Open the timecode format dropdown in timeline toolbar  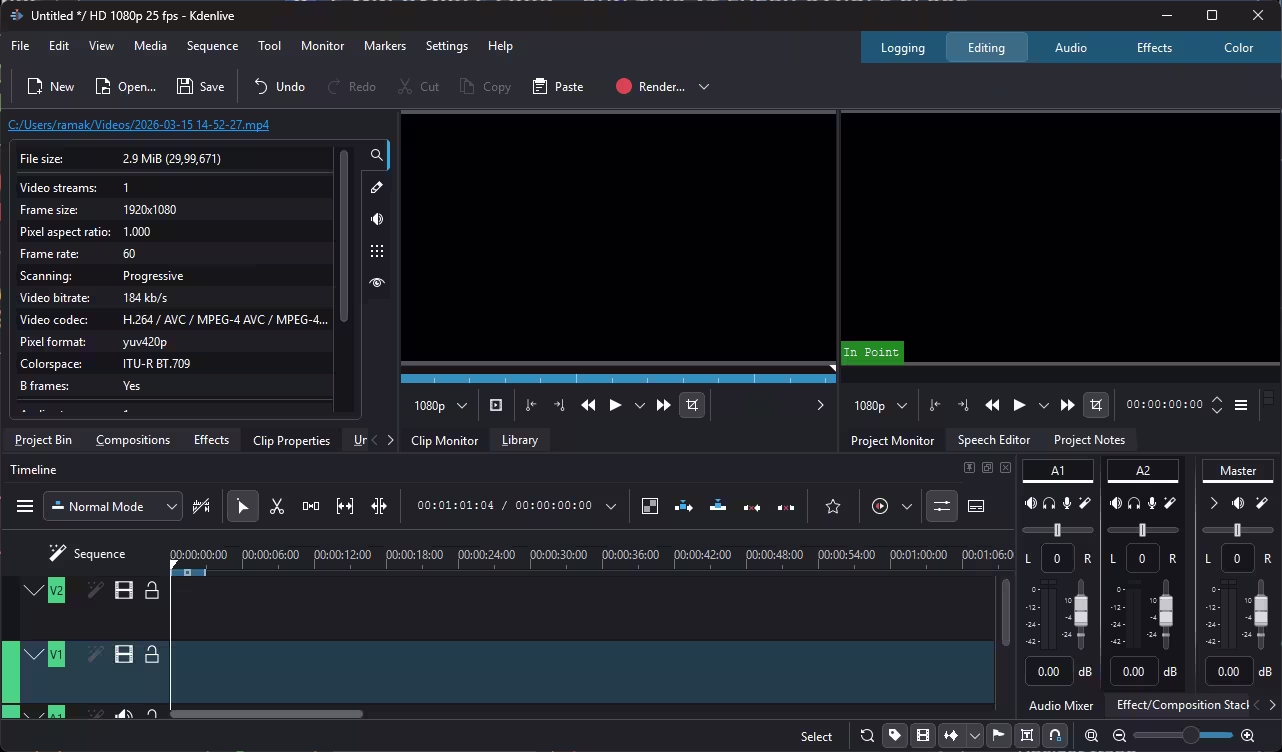tap(611, 506)
